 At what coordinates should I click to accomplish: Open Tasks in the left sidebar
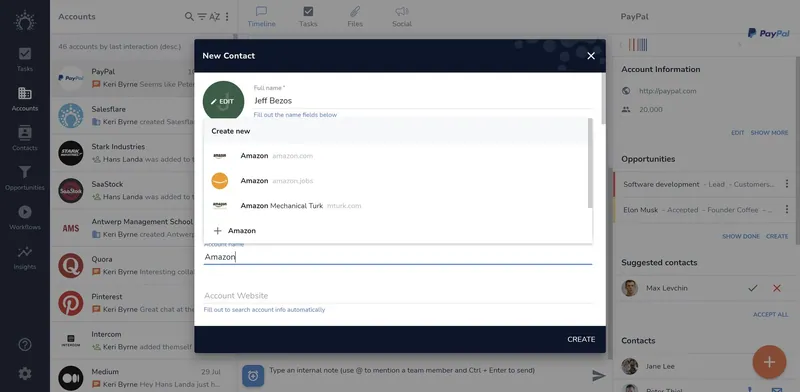[x=24, y=59]
